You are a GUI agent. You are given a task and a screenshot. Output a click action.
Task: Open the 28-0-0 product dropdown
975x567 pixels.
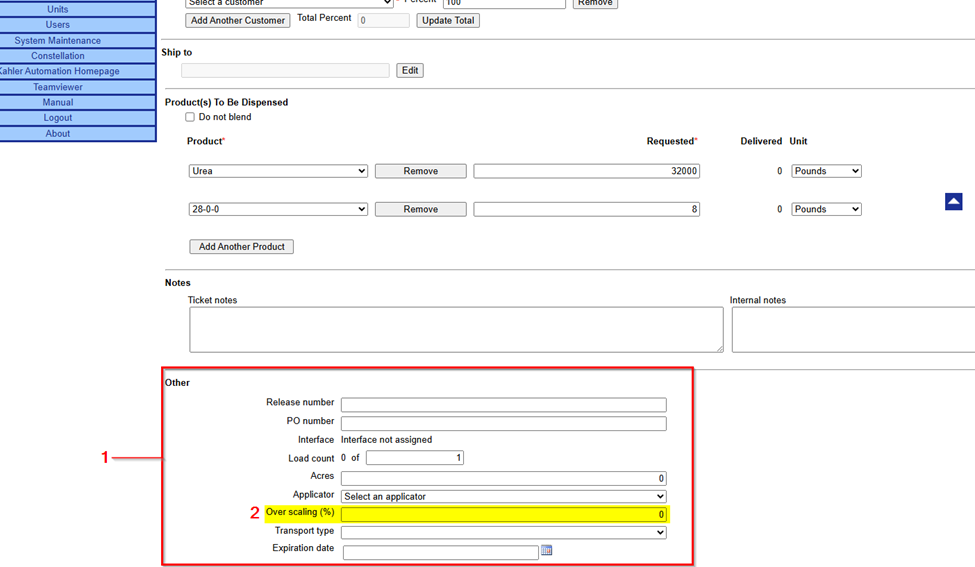pos(278,209)
